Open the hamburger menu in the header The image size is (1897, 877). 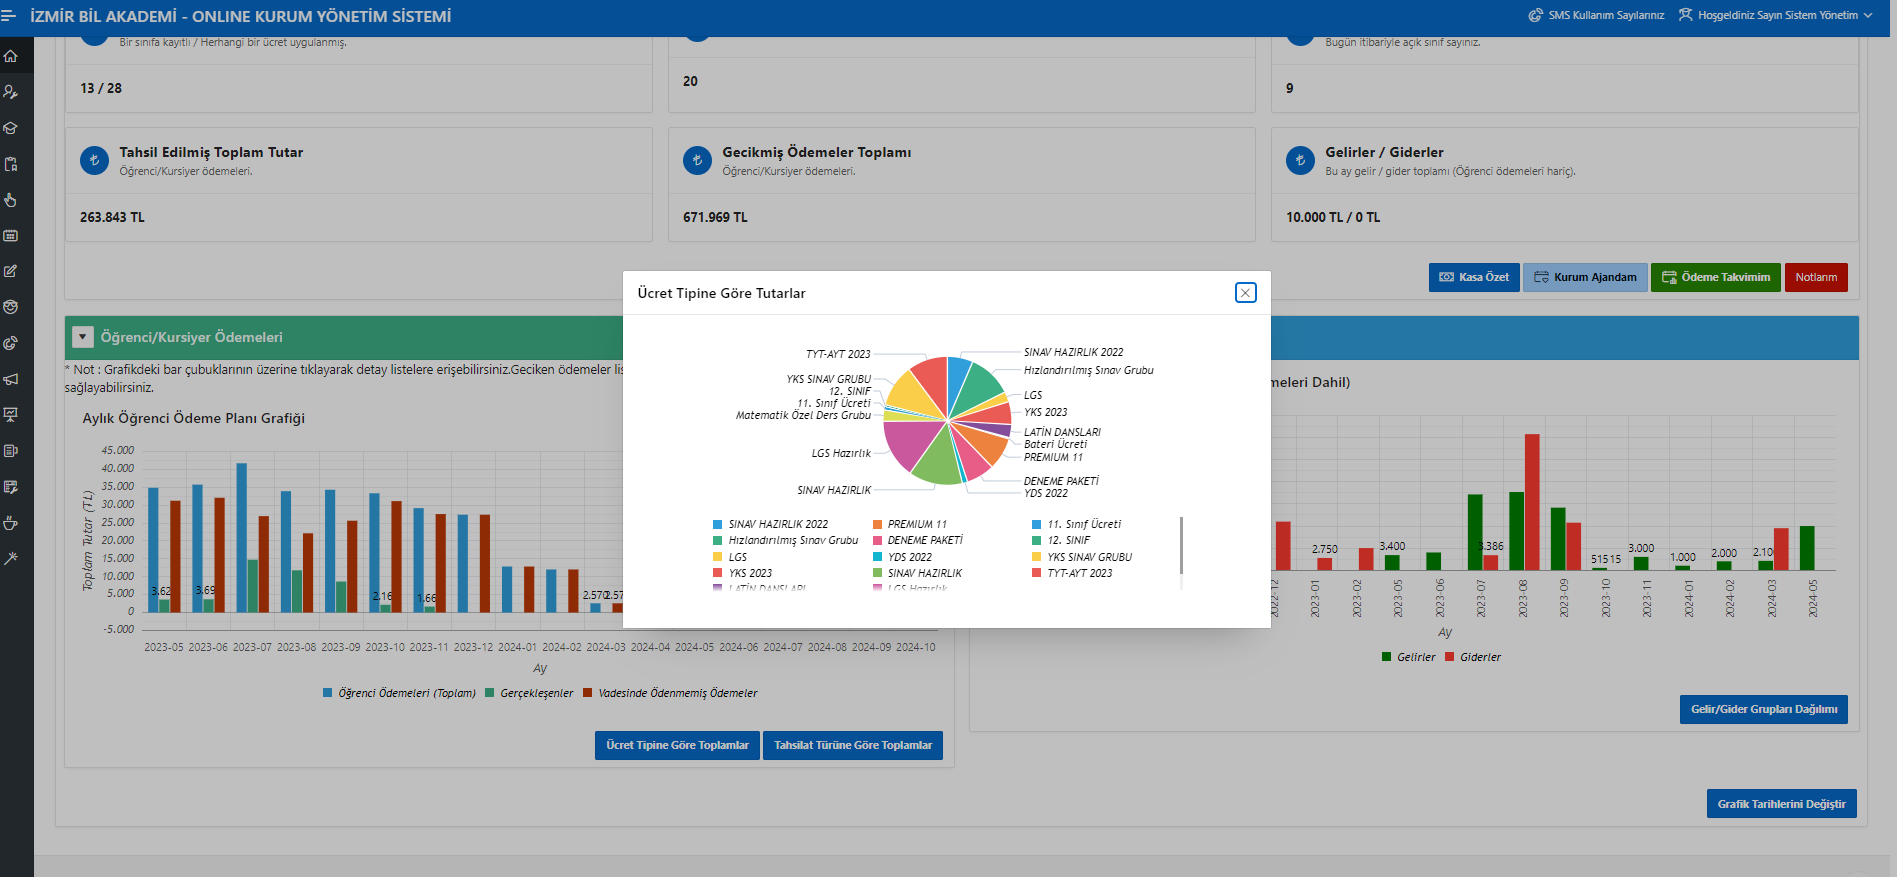coord(9,16)
